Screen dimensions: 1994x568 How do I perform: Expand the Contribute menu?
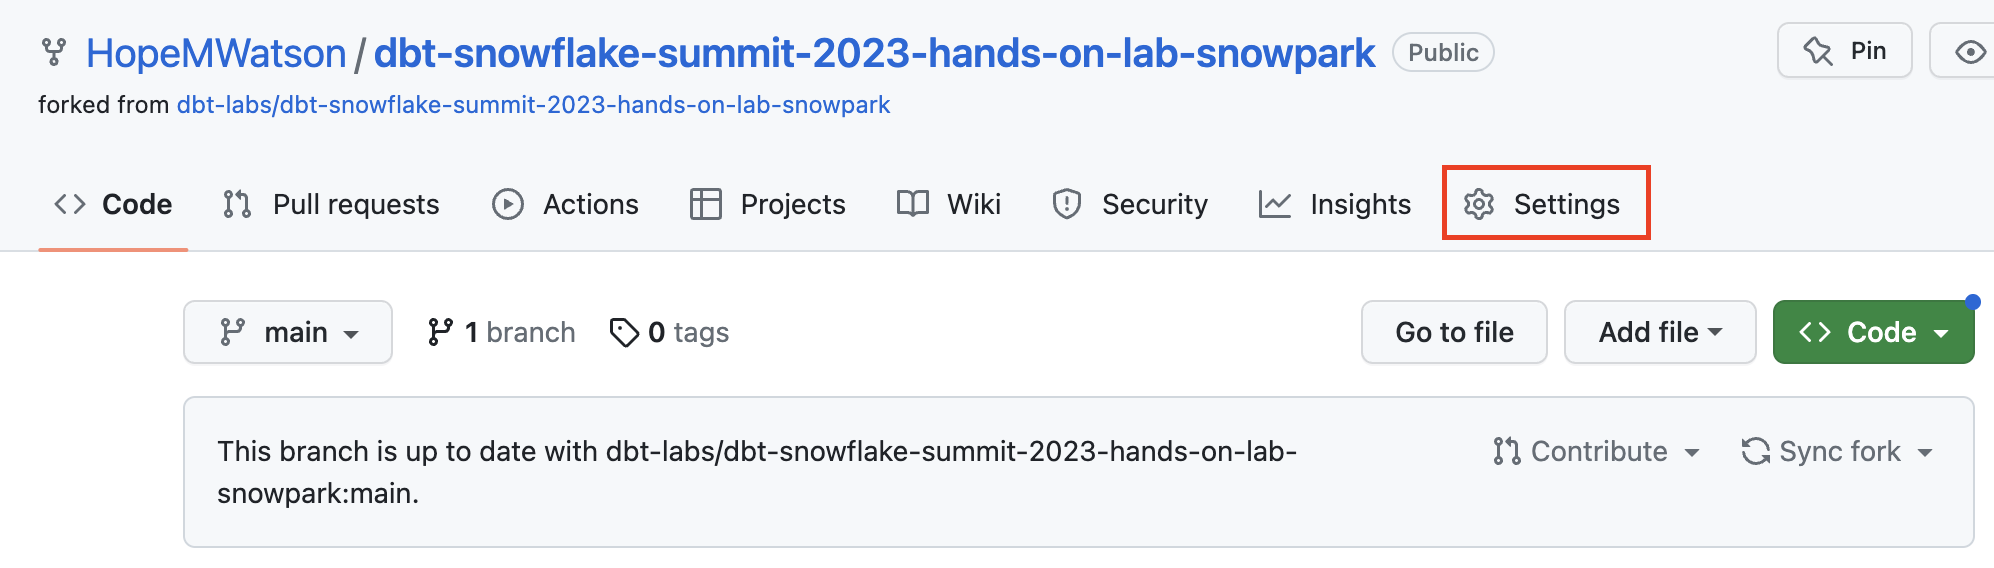point(1597,452)
